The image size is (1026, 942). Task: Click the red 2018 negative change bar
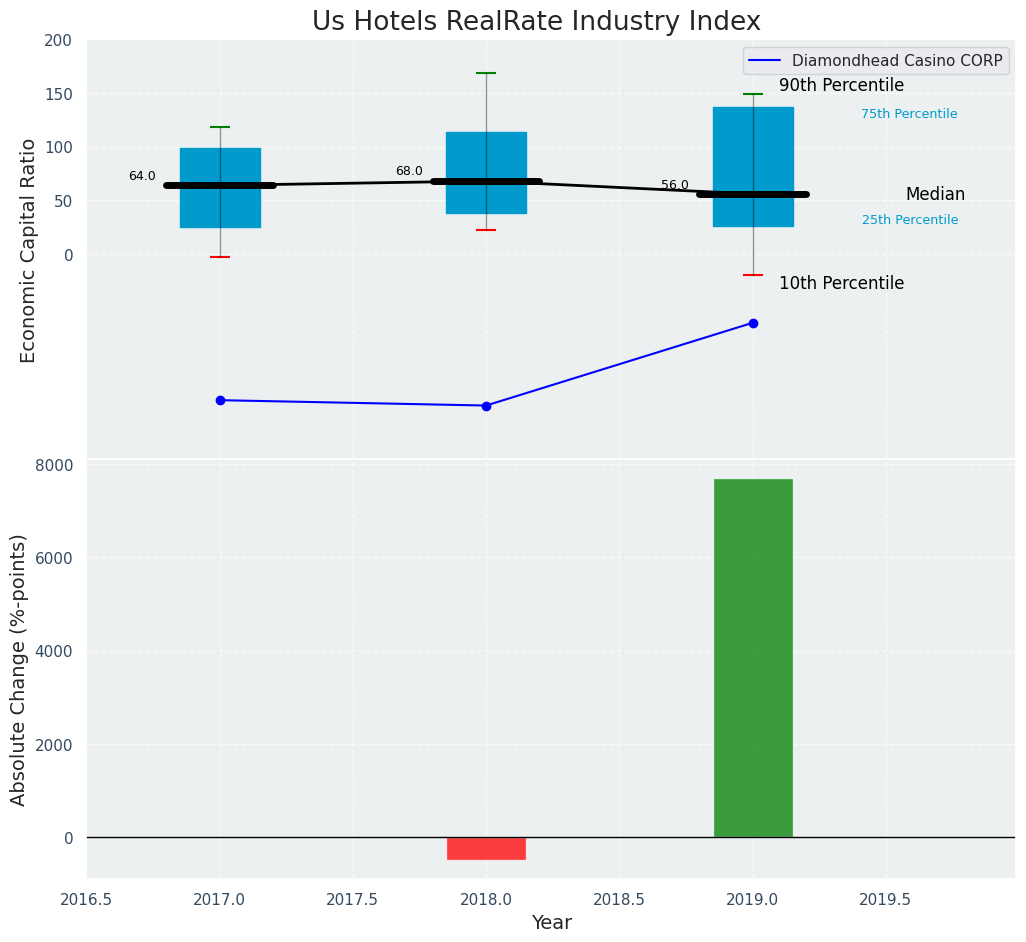pyautogui.click(x=486, y=848)
